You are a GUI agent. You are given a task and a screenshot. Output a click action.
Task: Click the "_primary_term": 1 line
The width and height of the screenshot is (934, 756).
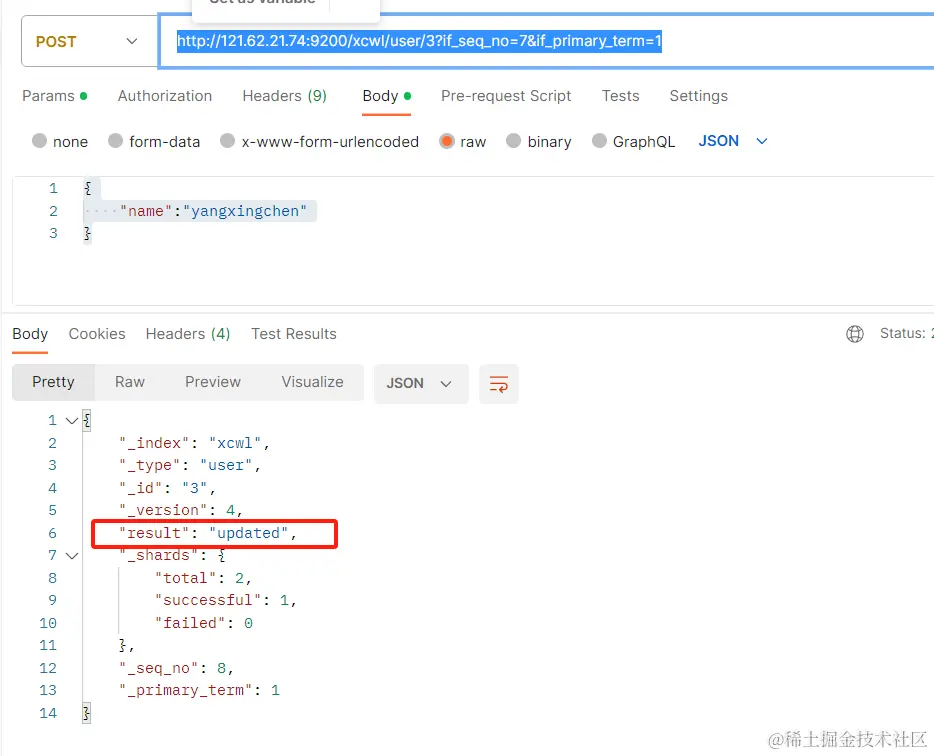[x=199, y=690]
